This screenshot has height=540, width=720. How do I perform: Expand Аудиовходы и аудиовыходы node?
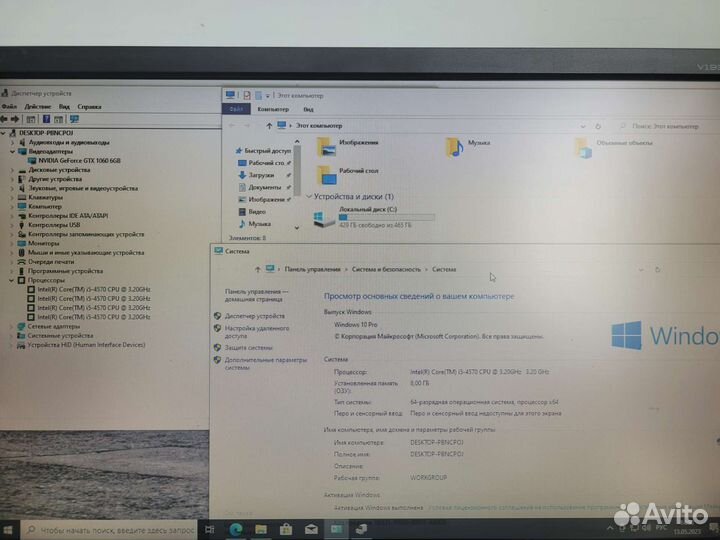click(x=12, y=142)
